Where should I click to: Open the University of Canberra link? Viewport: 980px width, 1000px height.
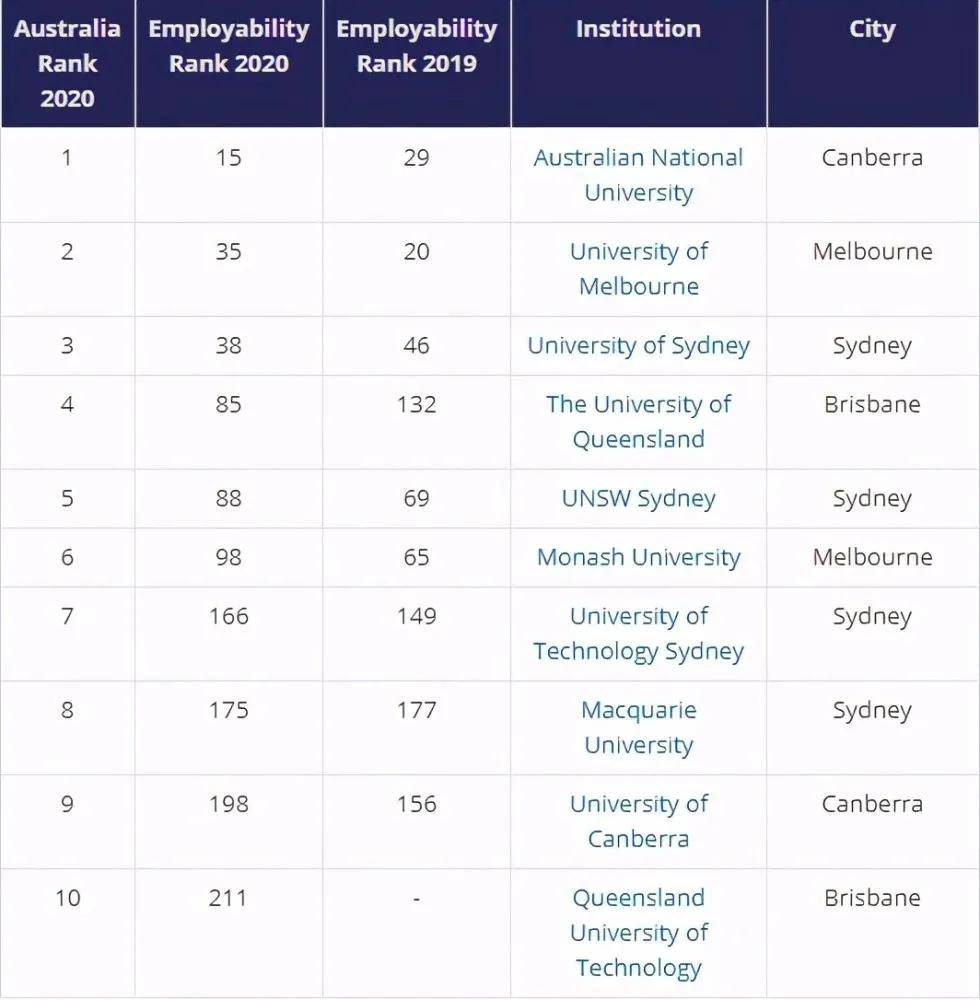[x=638, y=821]
